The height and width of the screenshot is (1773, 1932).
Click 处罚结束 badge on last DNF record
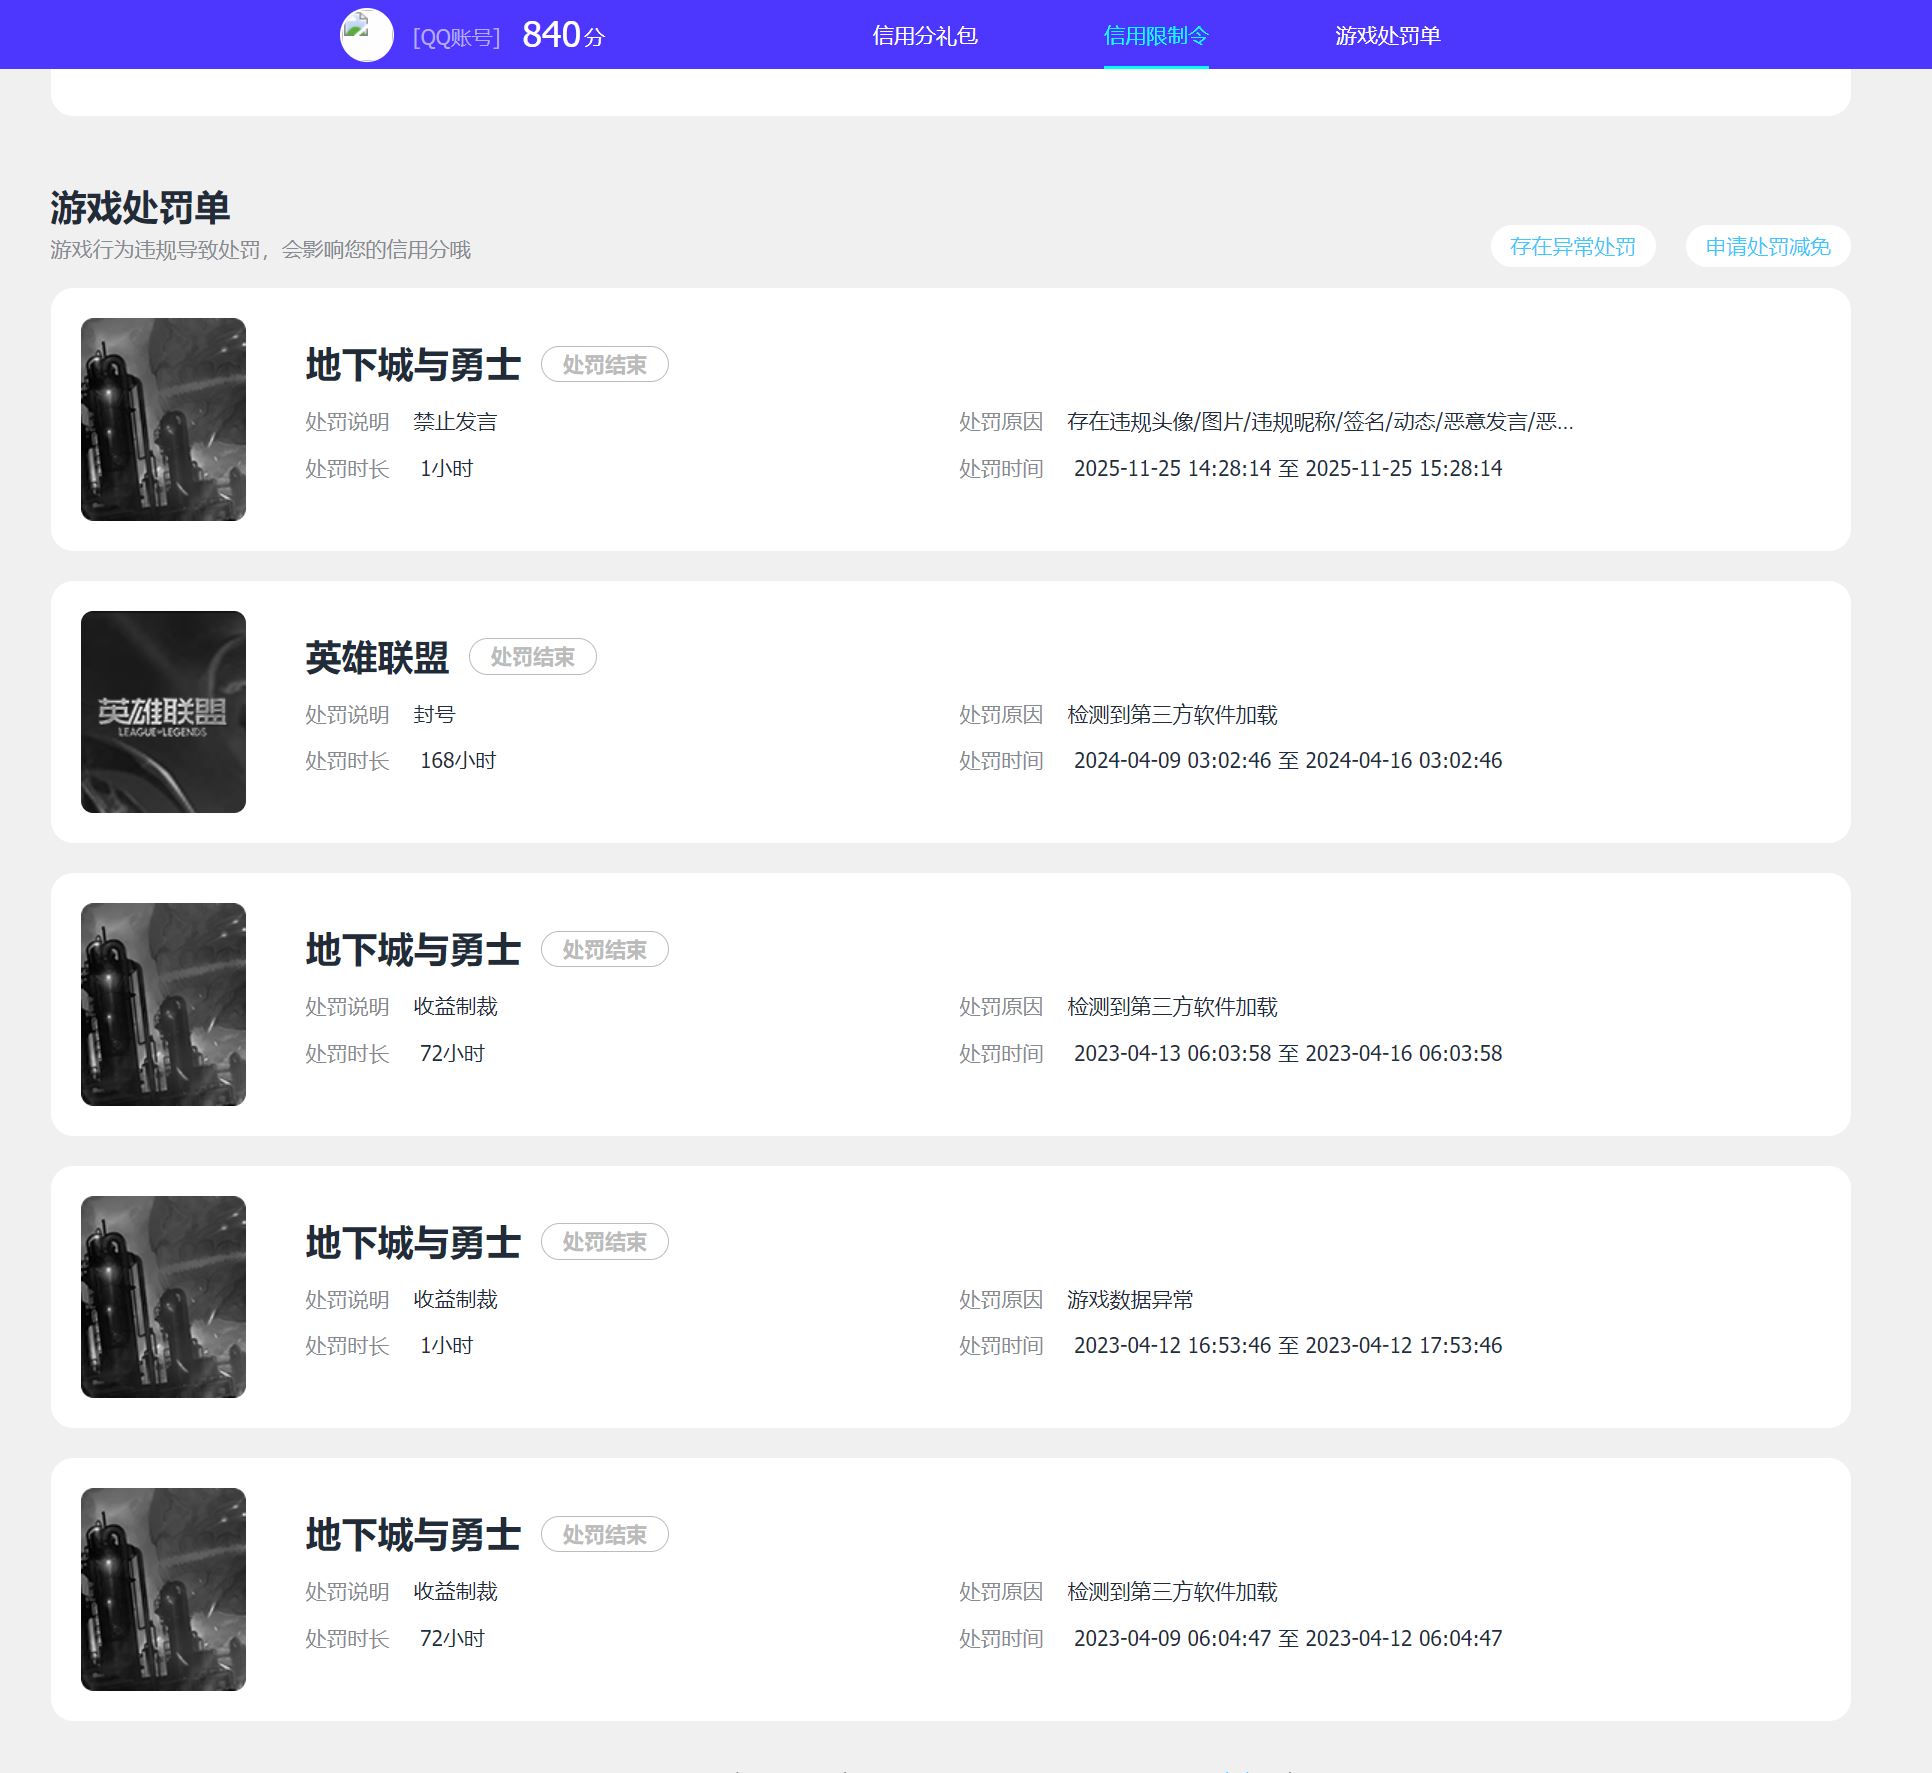[x=604, y=1535]
